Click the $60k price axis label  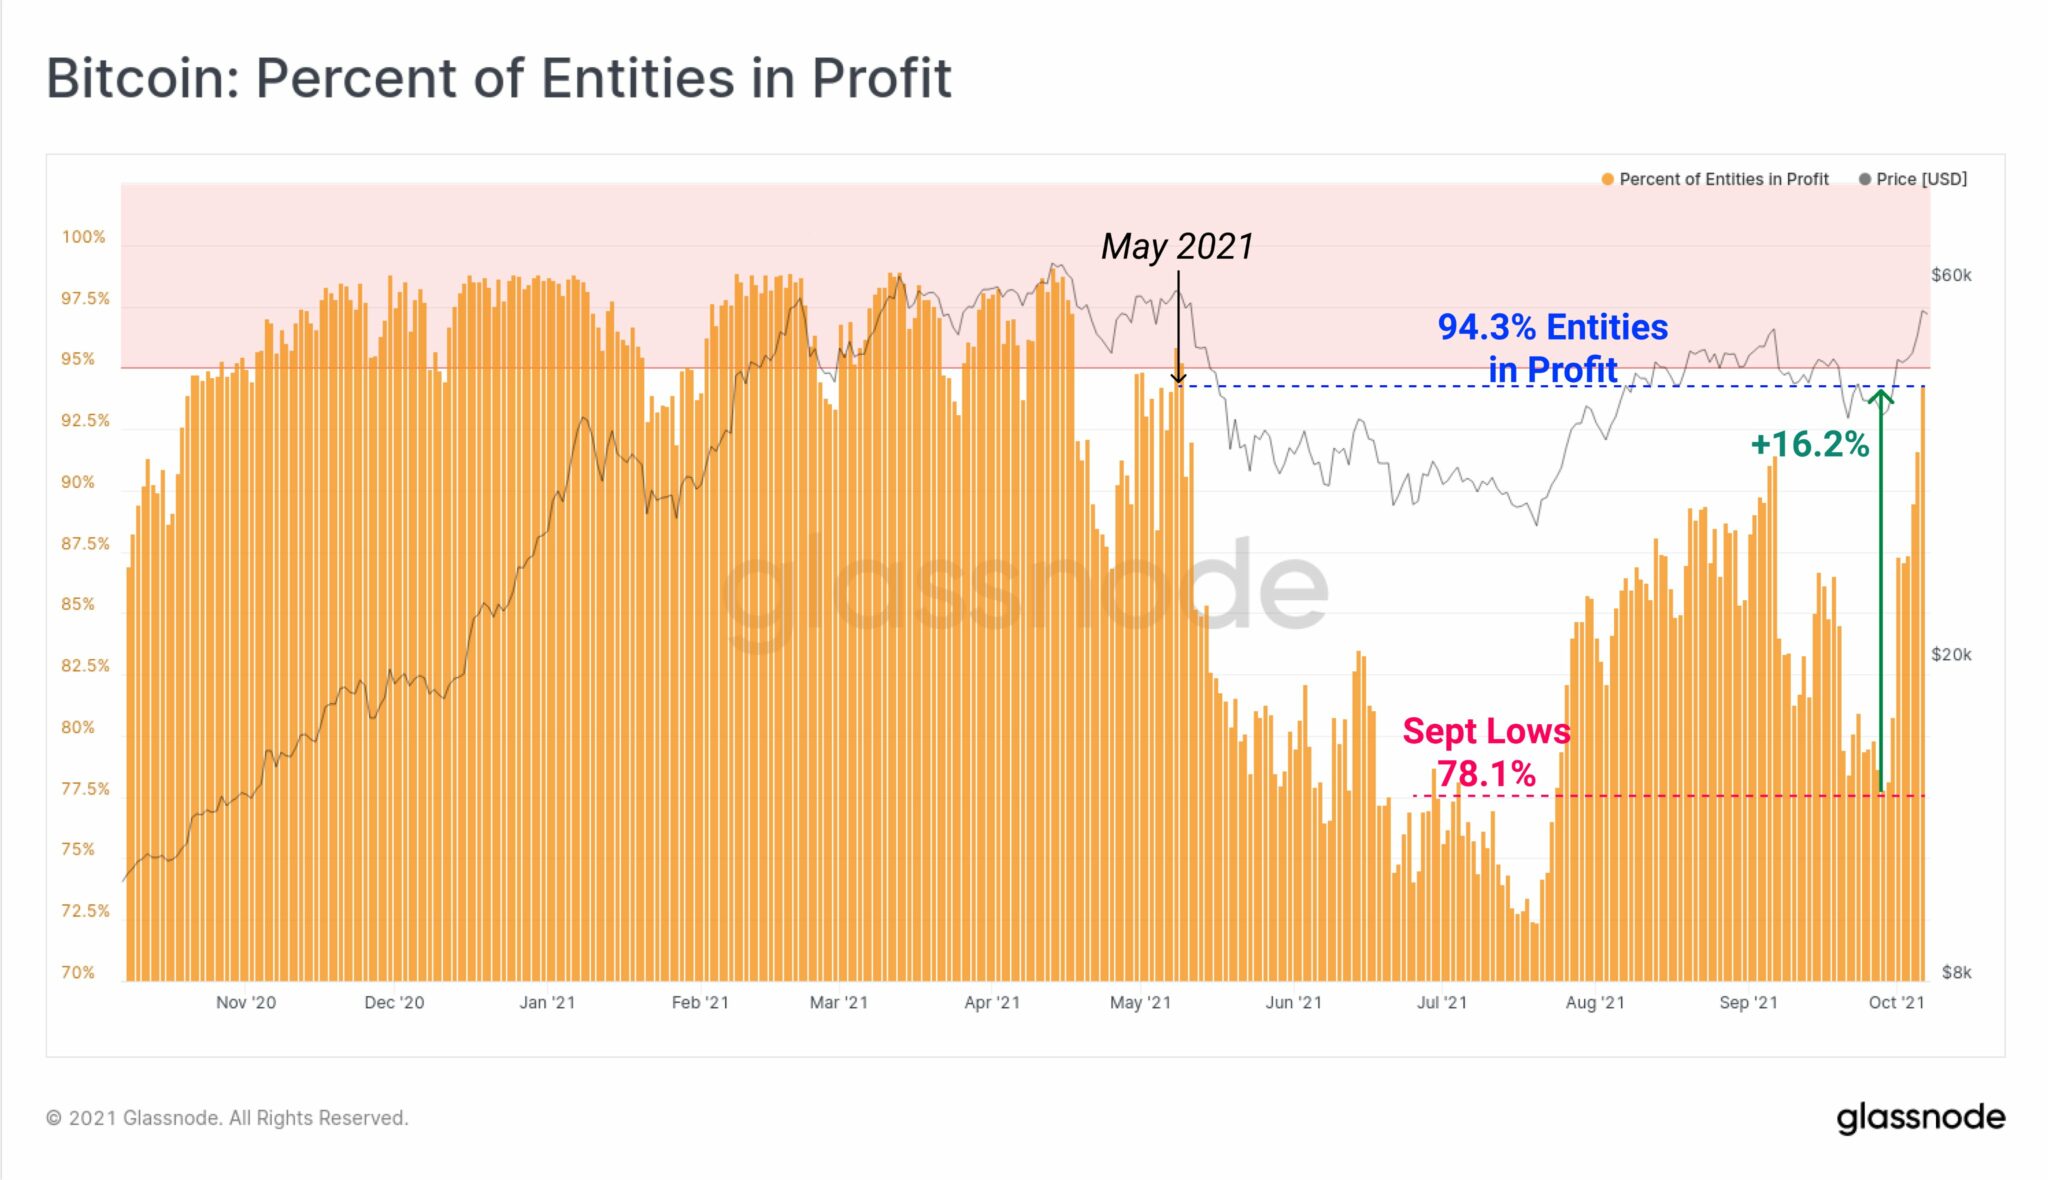tap(1951, 275)
